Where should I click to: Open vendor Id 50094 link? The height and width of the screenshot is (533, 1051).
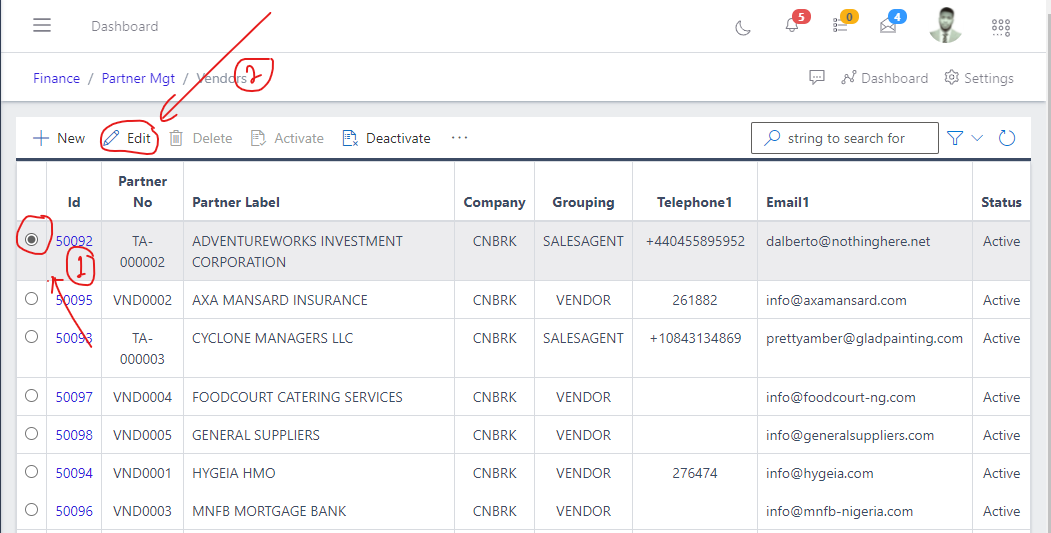tap(74, 473)
